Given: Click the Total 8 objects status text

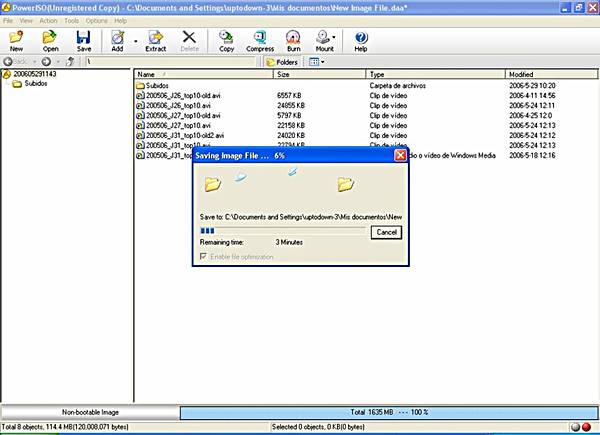Looking at the screenshot, I should pyautogui.click(x=65, y=427).
